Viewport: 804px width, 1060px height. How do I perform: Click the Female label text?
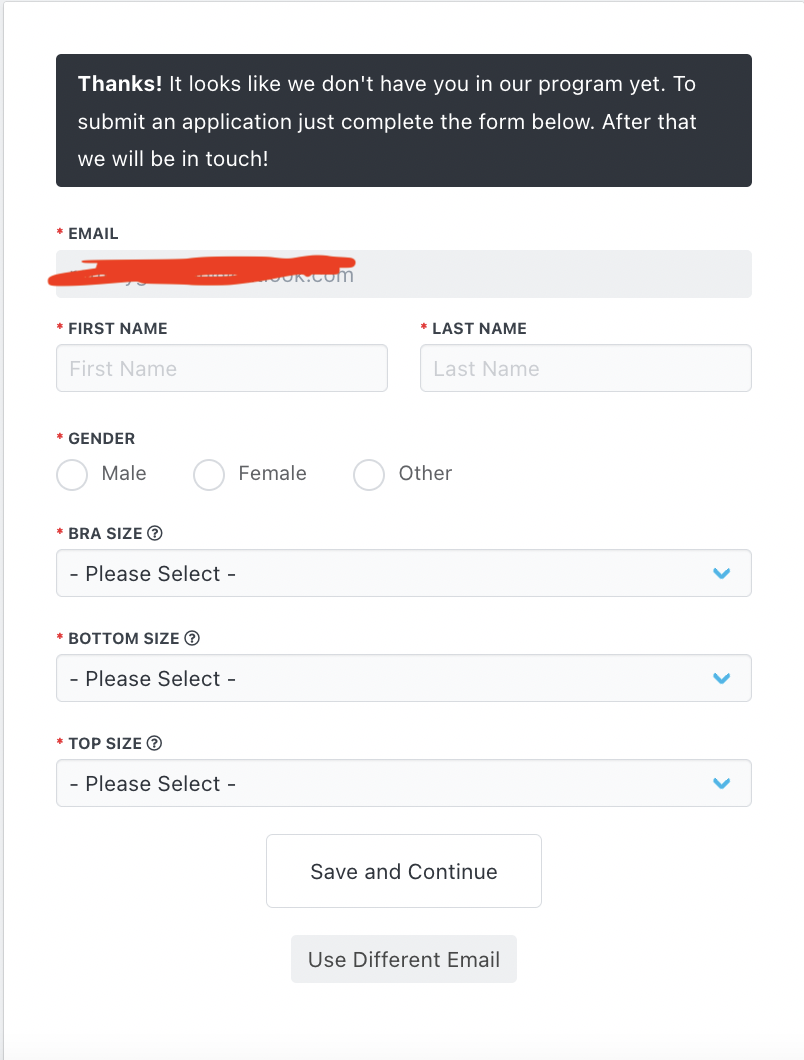(273, 473)
